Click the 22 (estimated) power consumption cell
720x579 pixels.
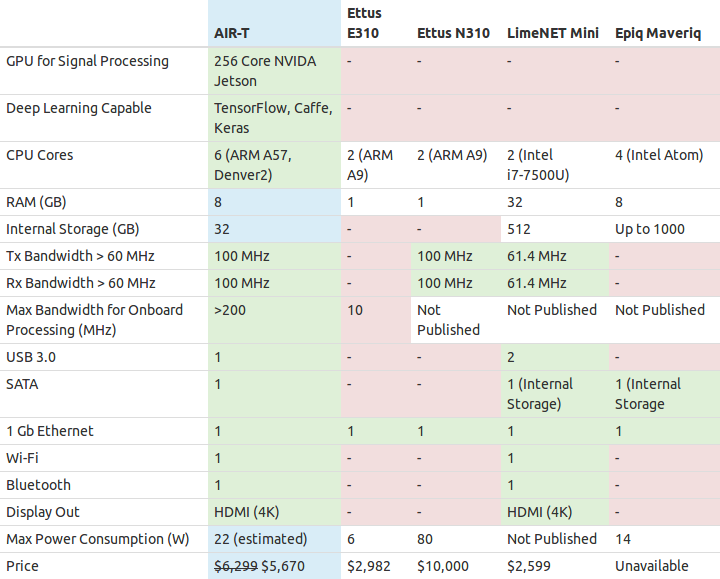(260, 539)
